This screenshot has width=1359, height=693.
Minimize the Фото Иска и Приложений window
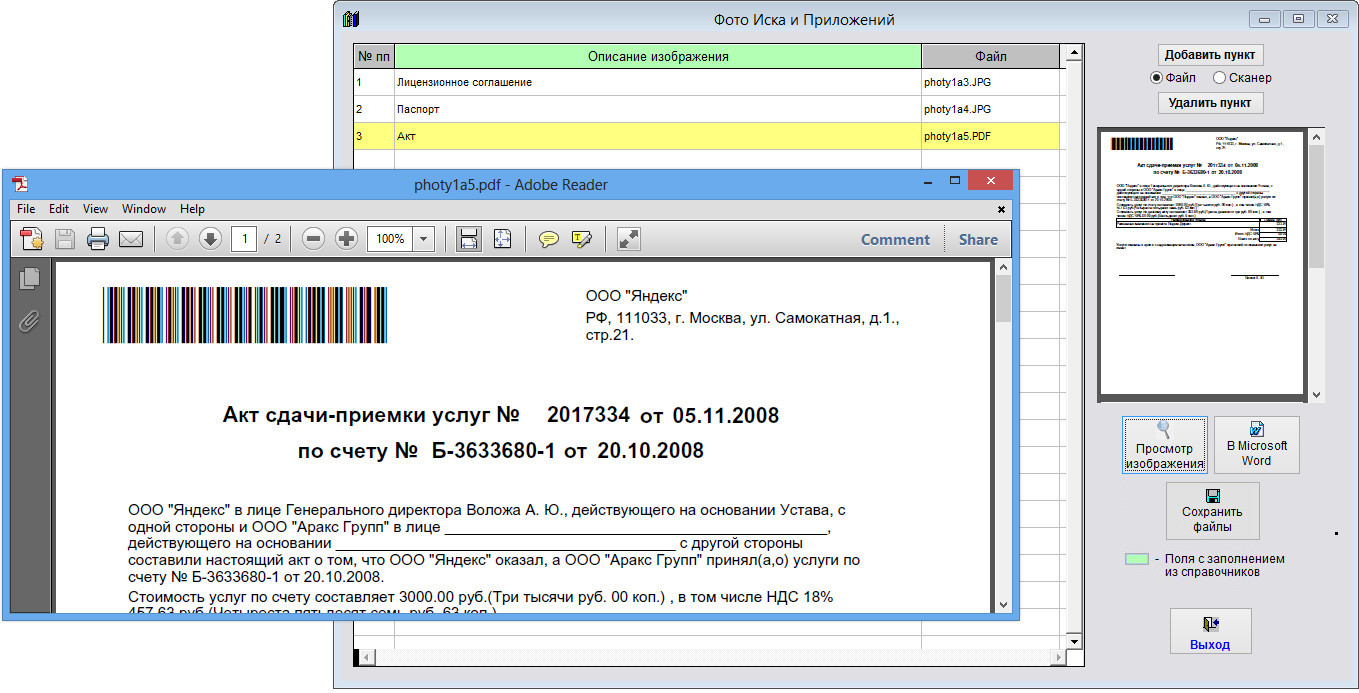pyautogui.click(x=1263, y=18)
